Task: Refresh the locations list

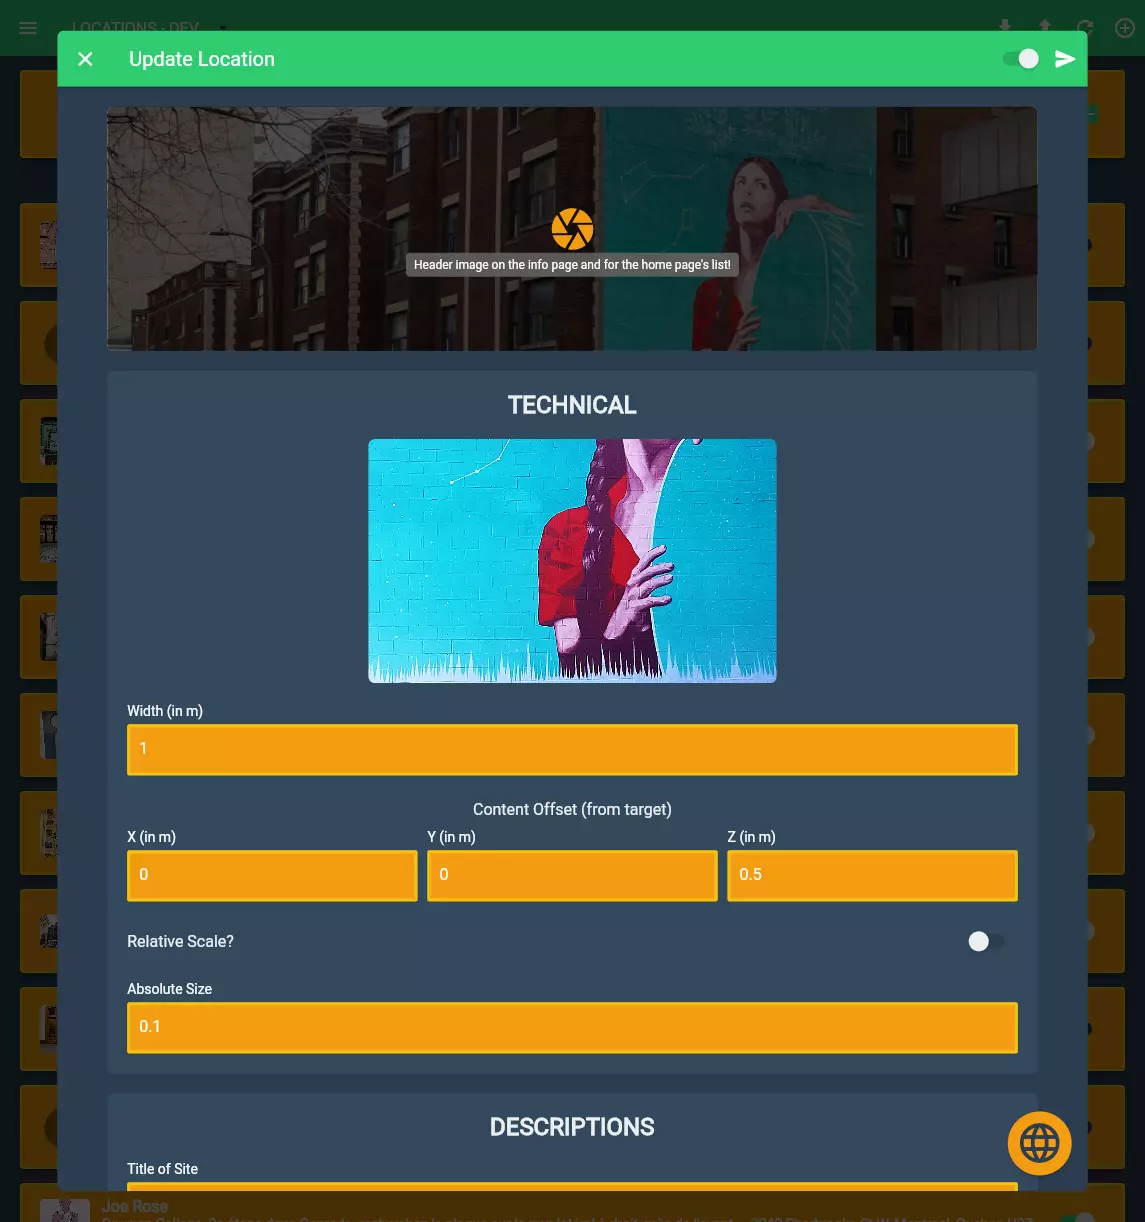Action: click(x=1085, y=27)
